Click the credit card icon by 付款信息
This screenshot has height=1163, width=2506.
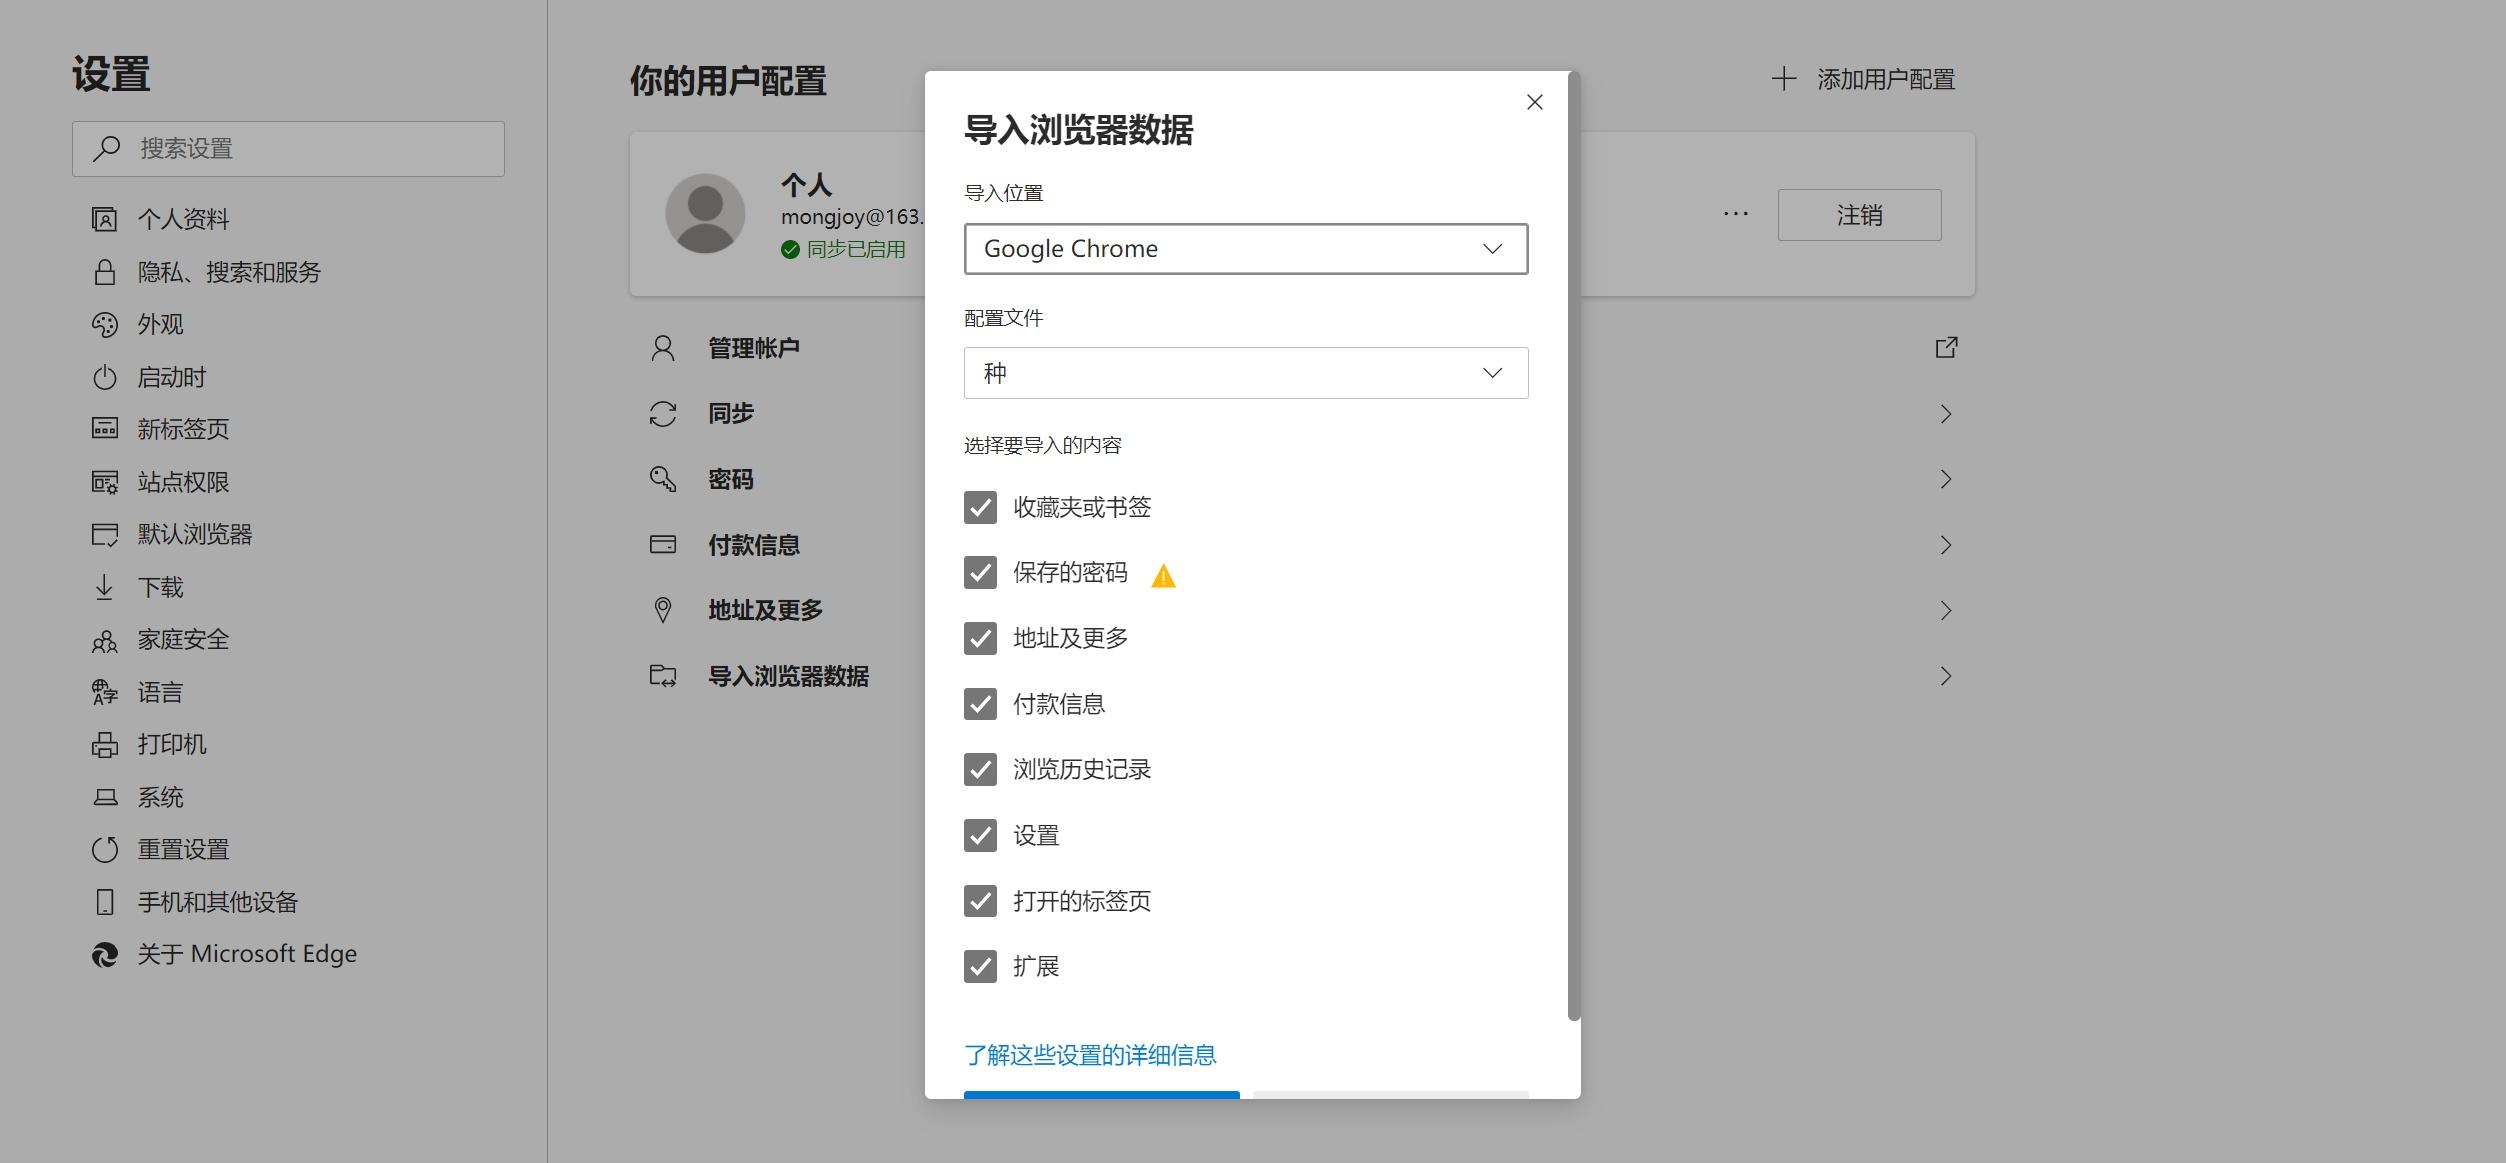[663, 545]
